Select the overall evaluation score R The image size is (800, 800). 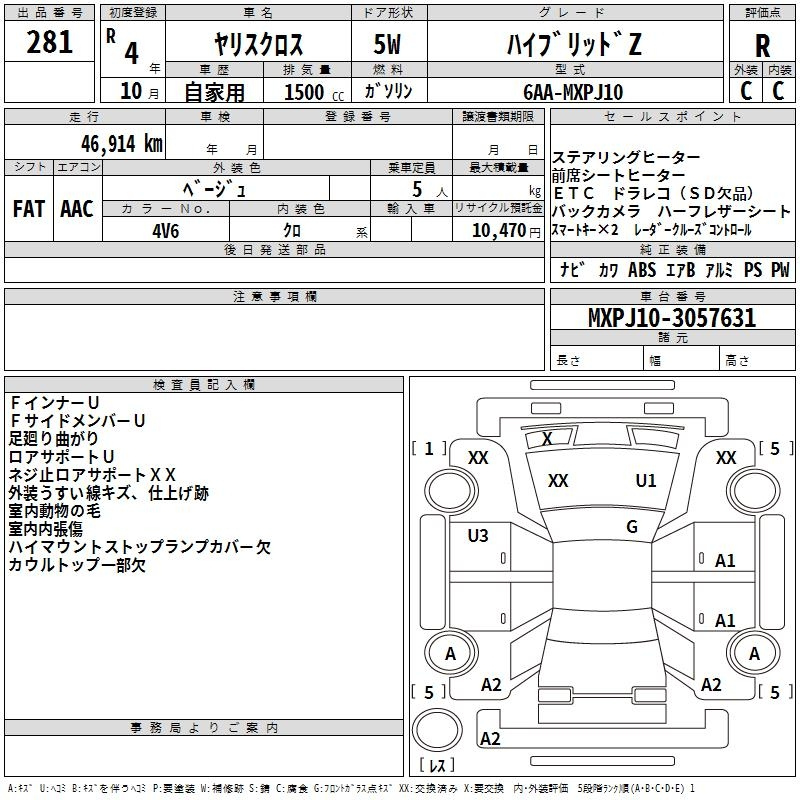(x=762, y=46)
